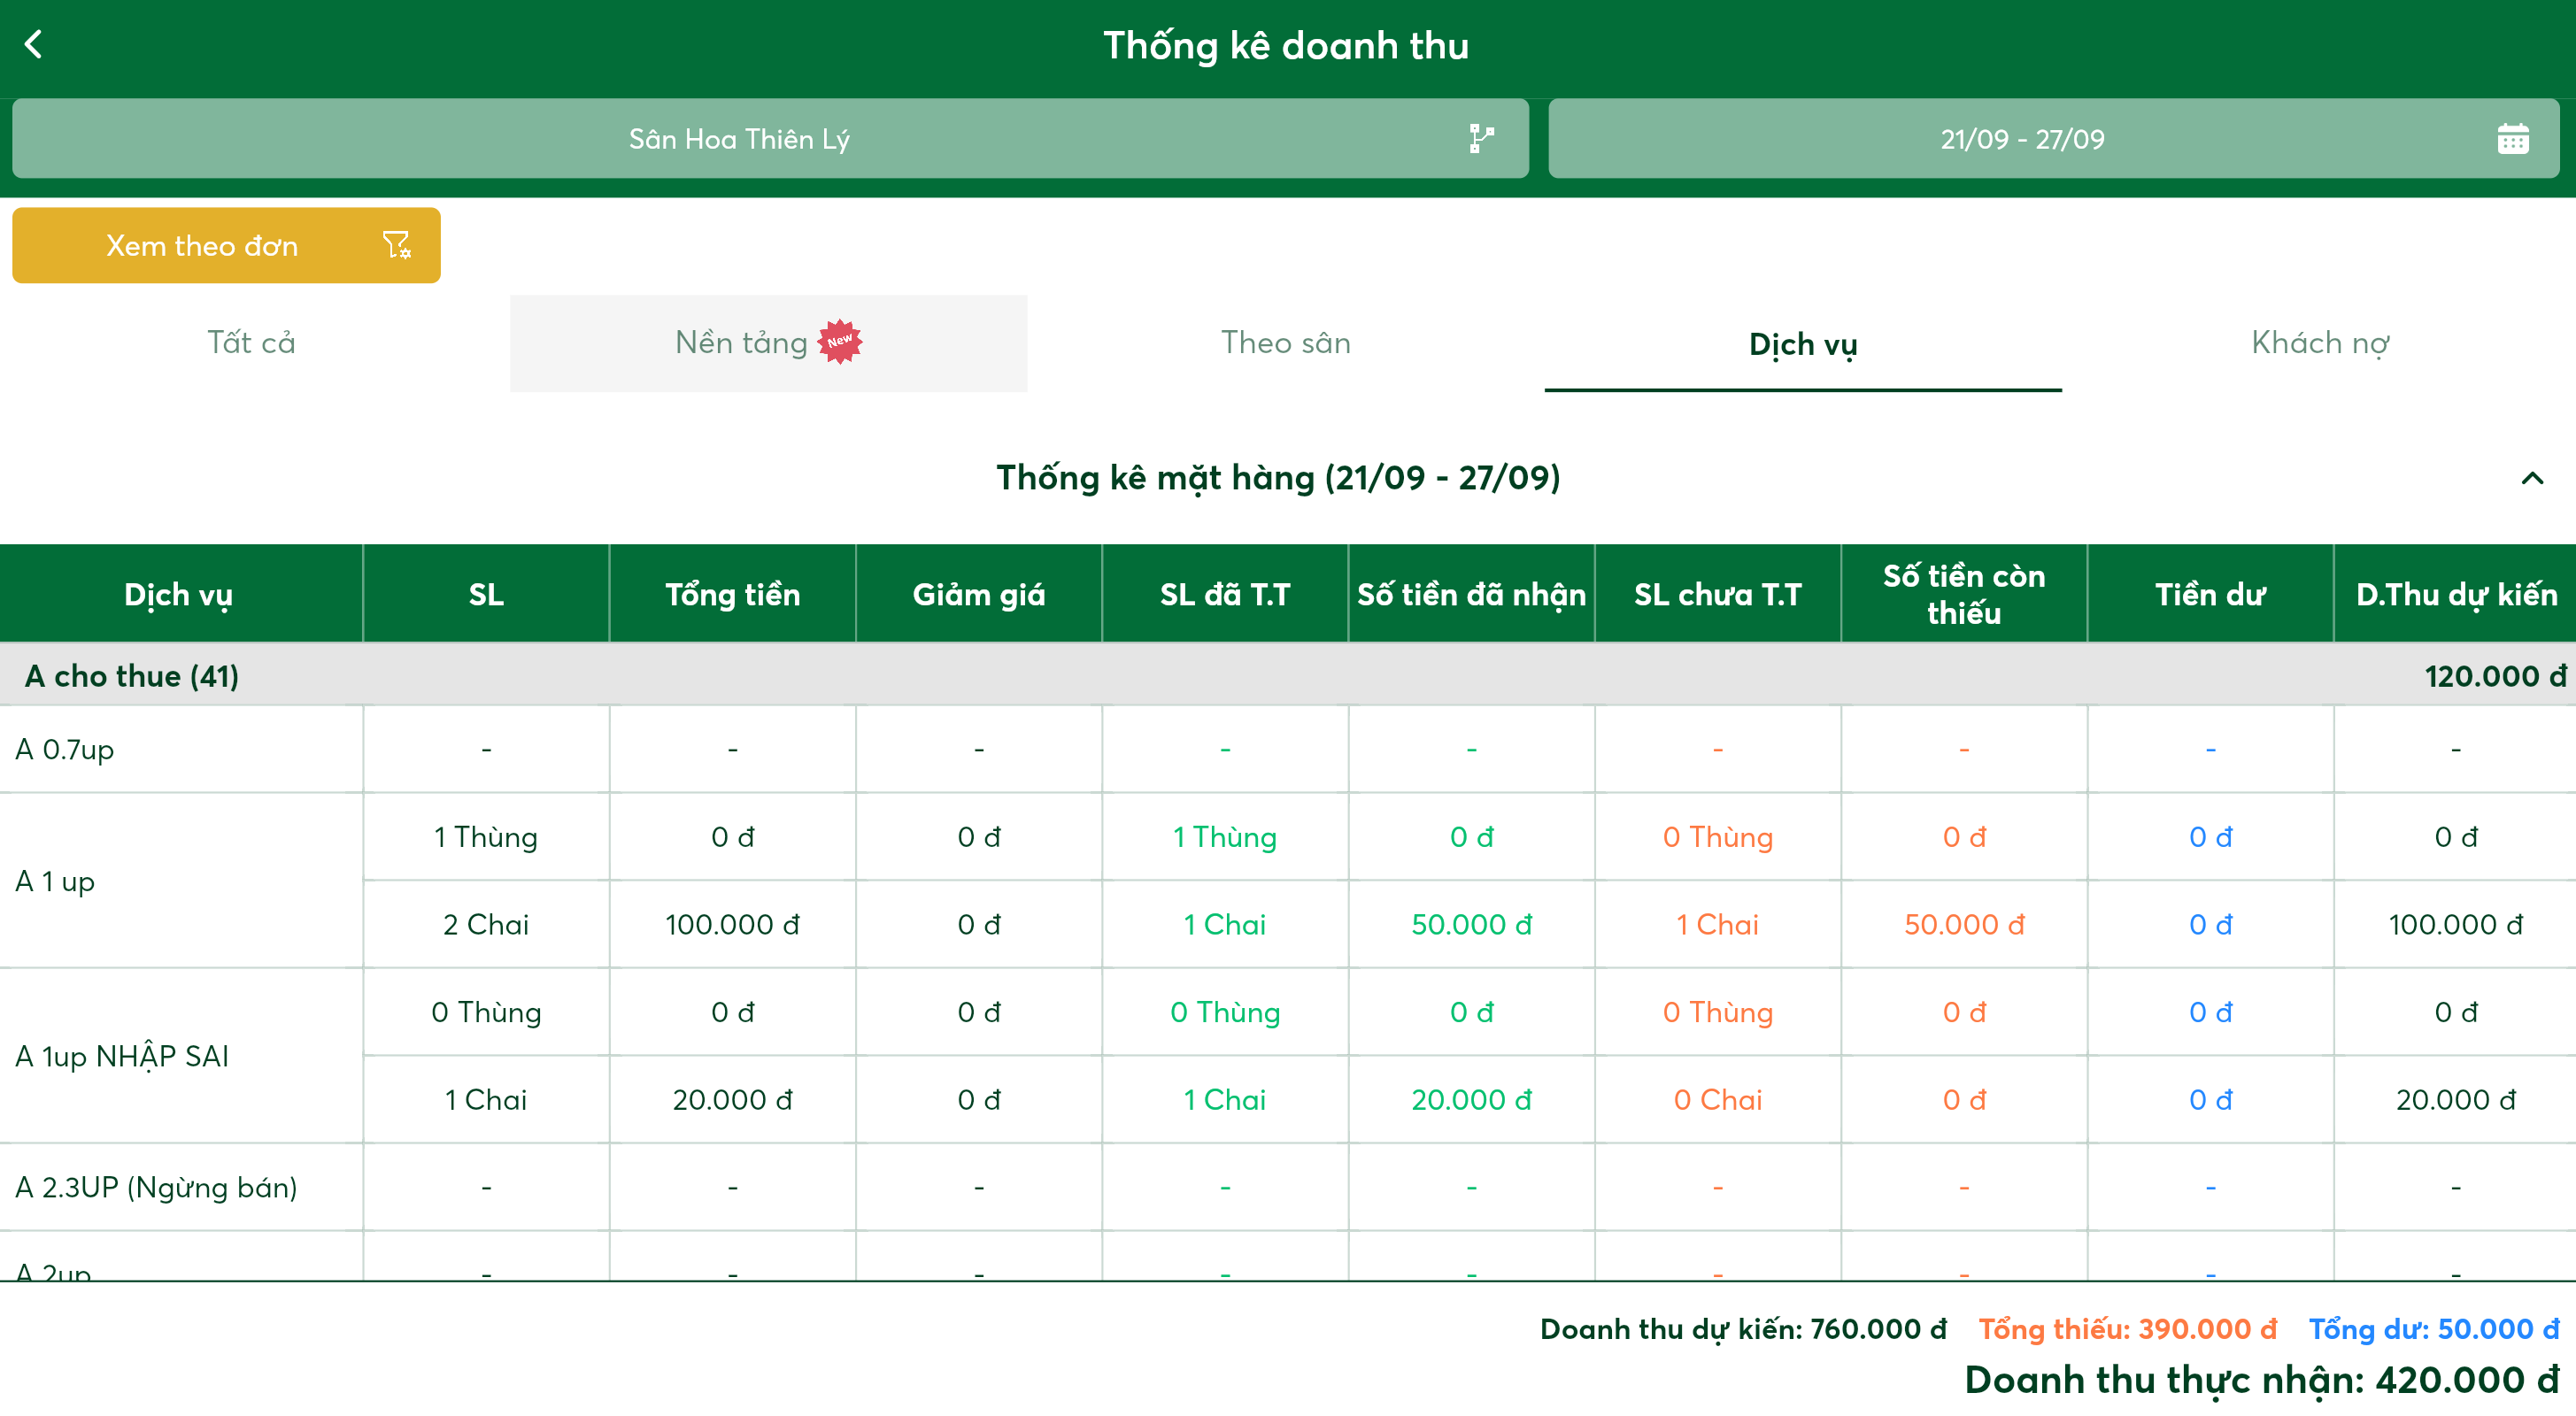Viewport: 2576px width, 1416px height.
Task: Click the Số tiền còn thiếu column header
Action: [1964, 594]
